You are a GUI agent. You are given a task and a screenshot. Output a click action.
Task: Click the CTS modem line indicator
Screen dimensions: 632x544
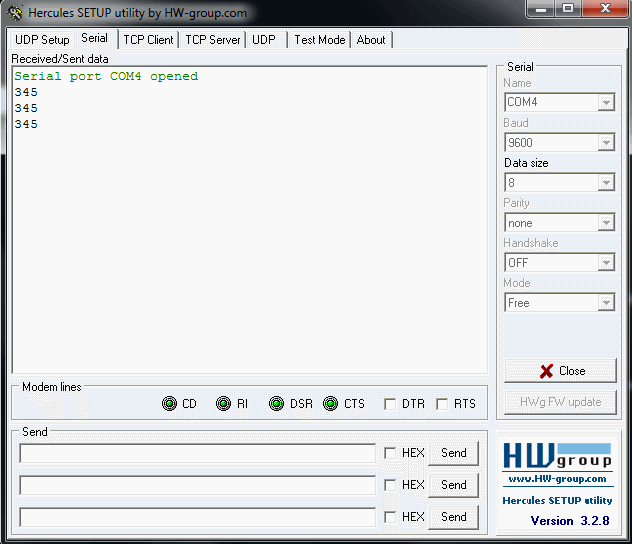point(331,403)
